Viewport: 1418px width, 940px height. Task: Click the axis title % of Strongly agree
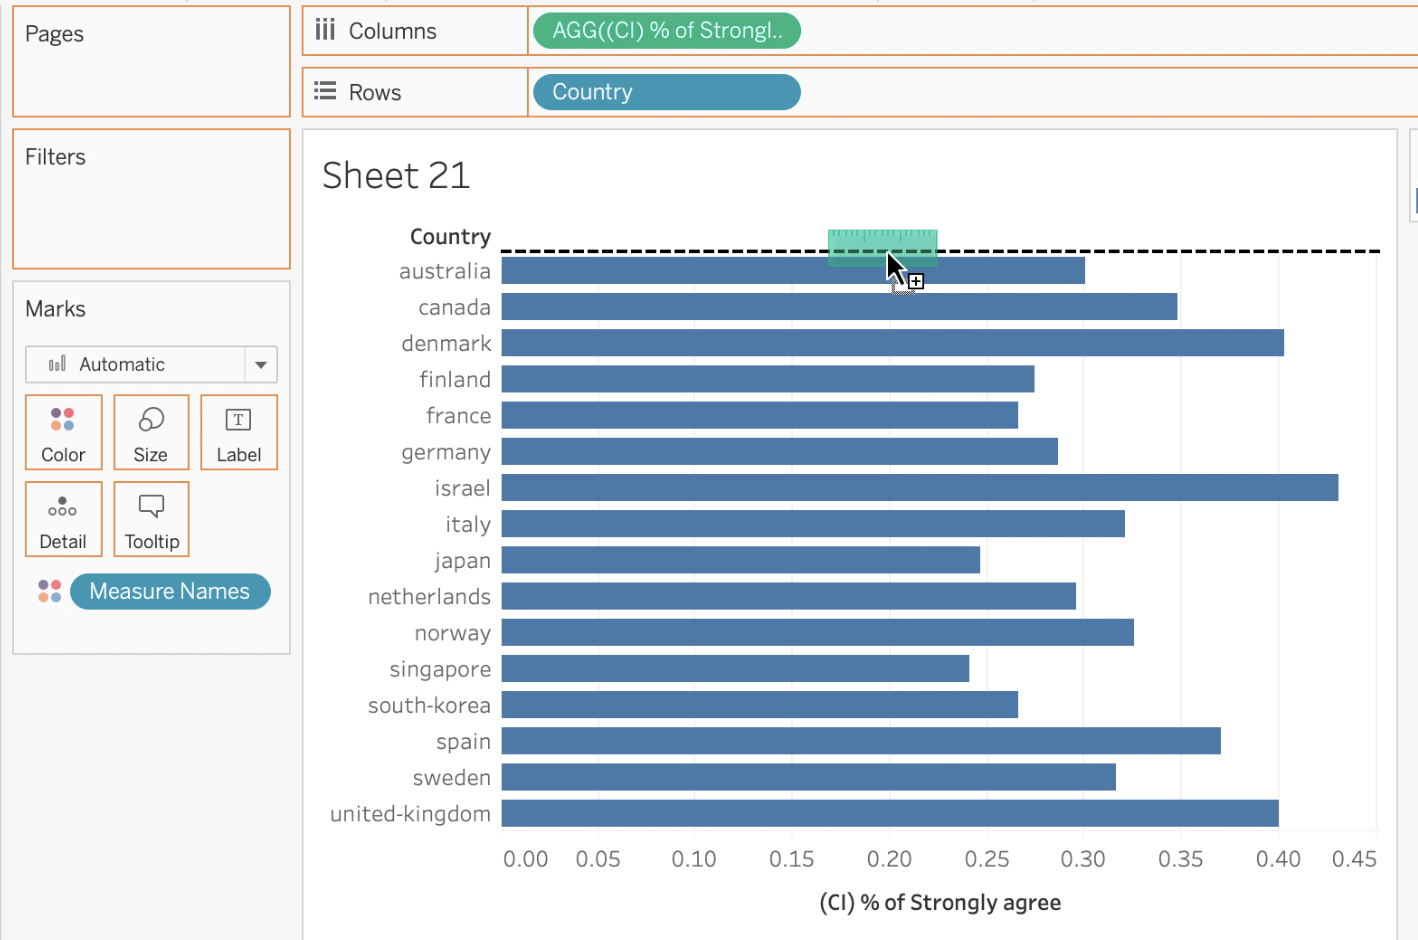[x=939, y=902]
